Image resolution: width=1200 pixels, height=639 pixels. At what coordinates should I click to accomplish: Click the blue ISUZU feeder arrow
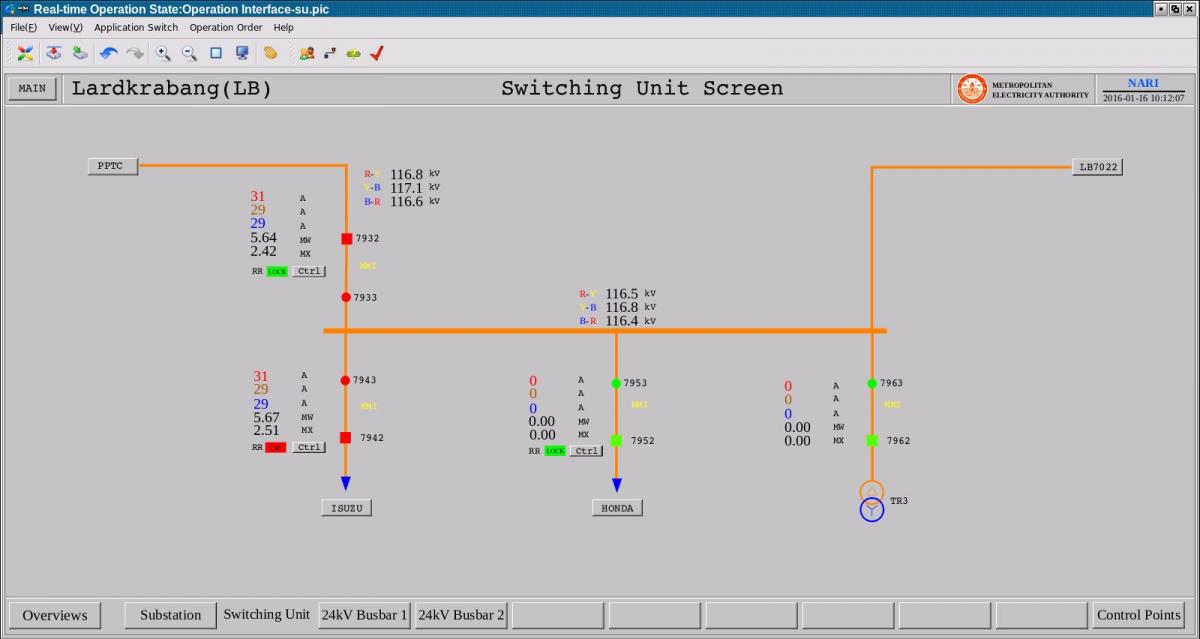click(x=345, y=484)
